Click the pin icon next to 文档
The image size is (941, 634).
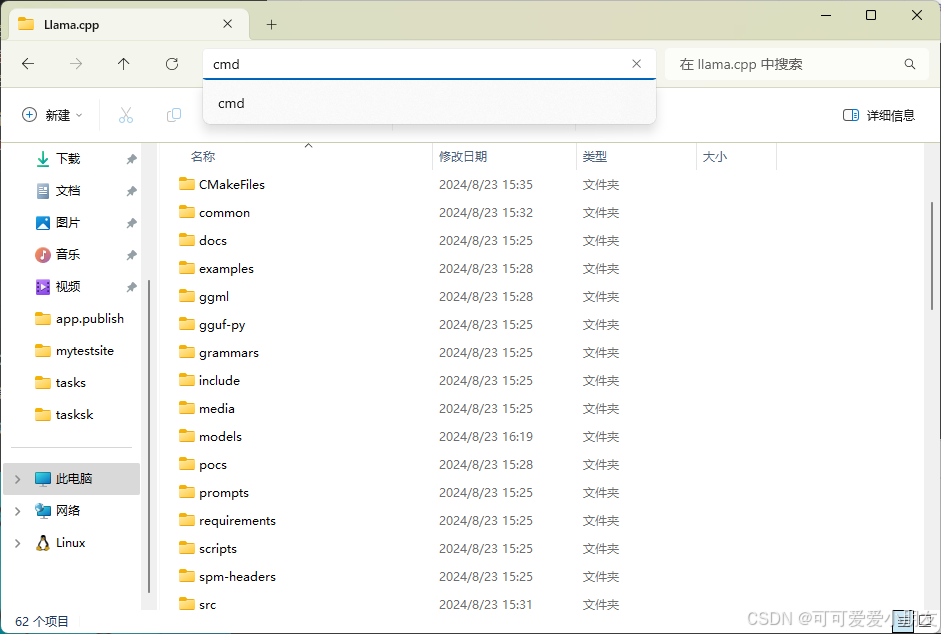click(131, 191)
